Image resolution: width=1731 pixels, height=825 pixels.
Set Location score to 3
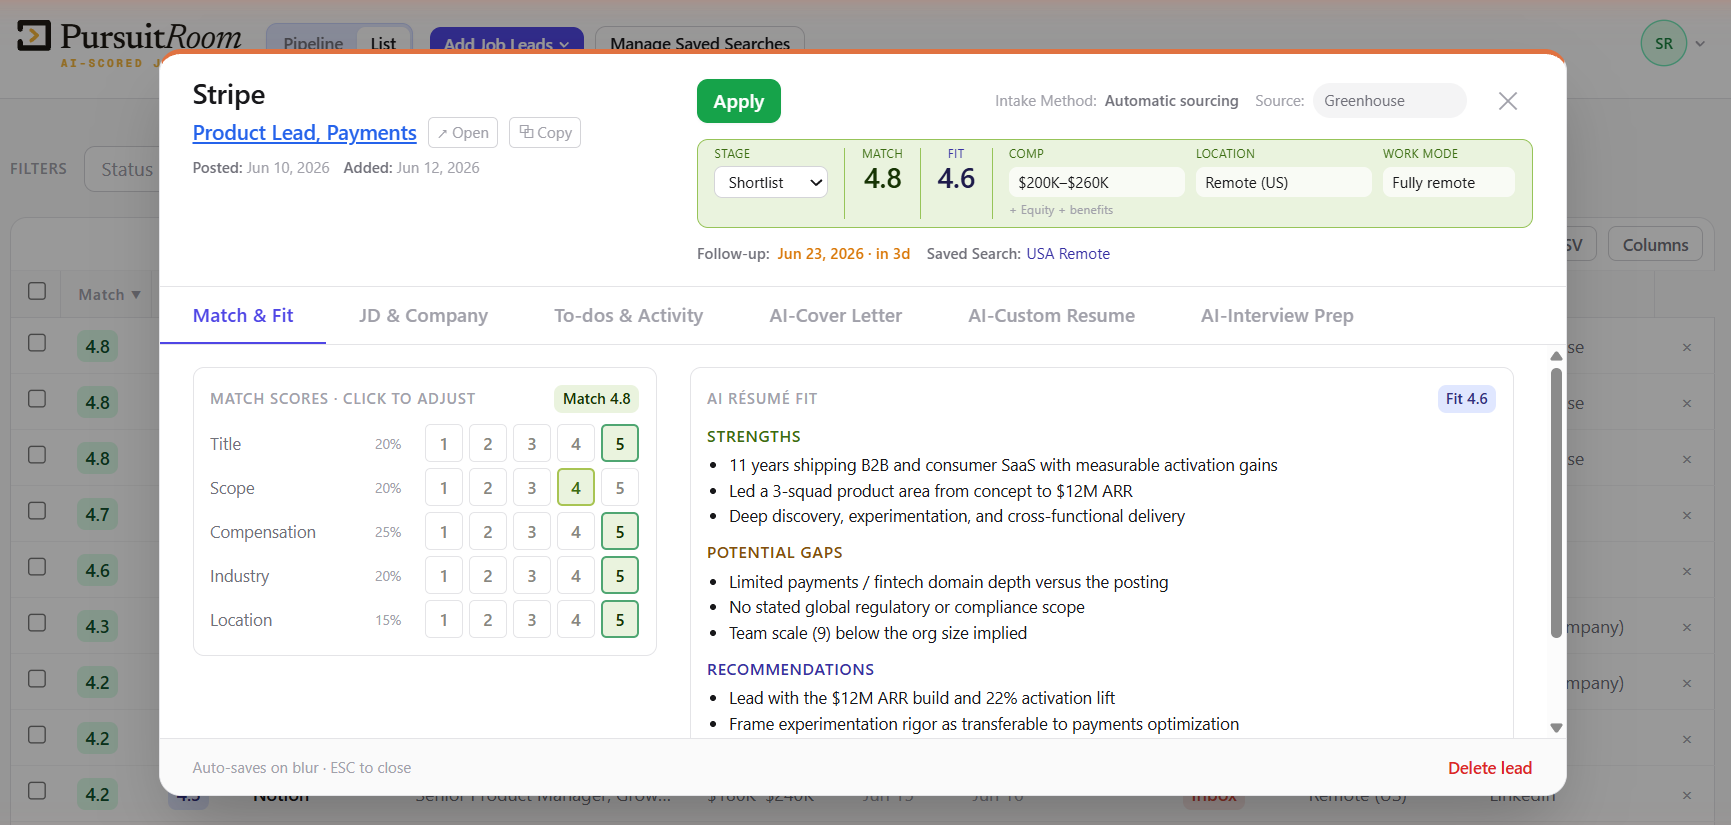pyautogui.click(x=532, y=620)
